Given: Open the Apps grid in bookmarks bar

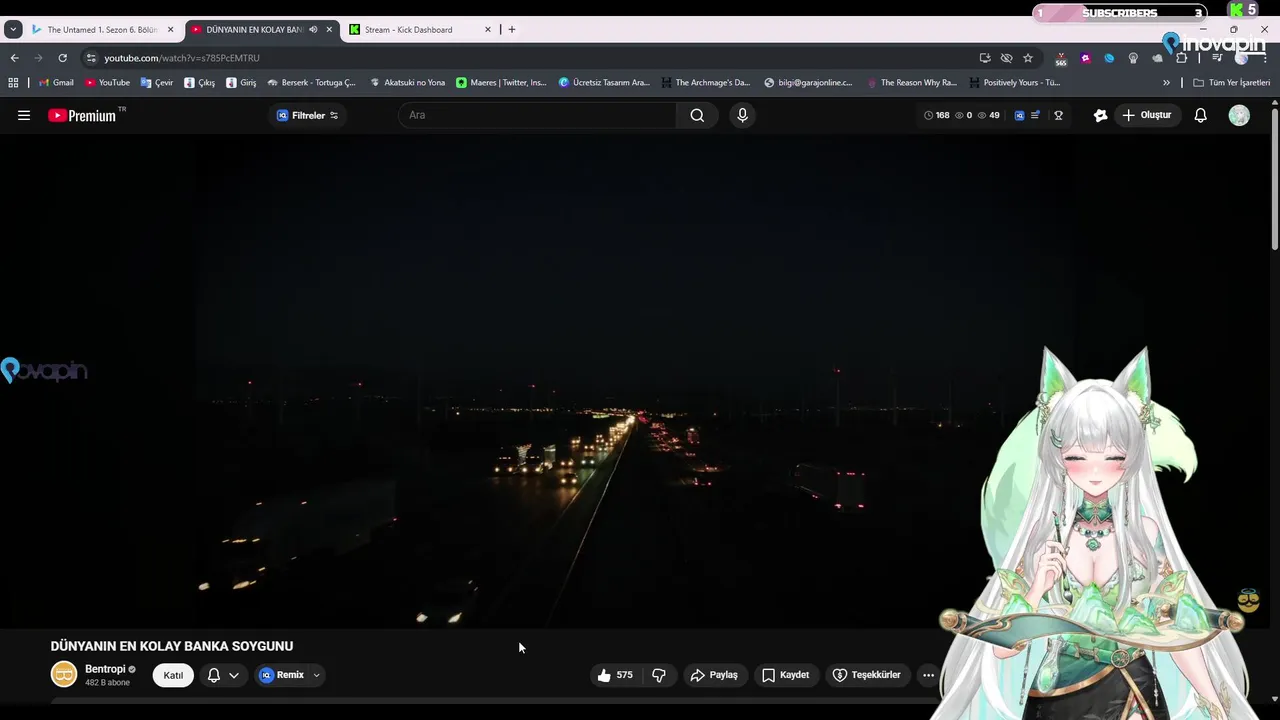Looking at the screenshot, I should pyautogui.click(x=13, y=83).
